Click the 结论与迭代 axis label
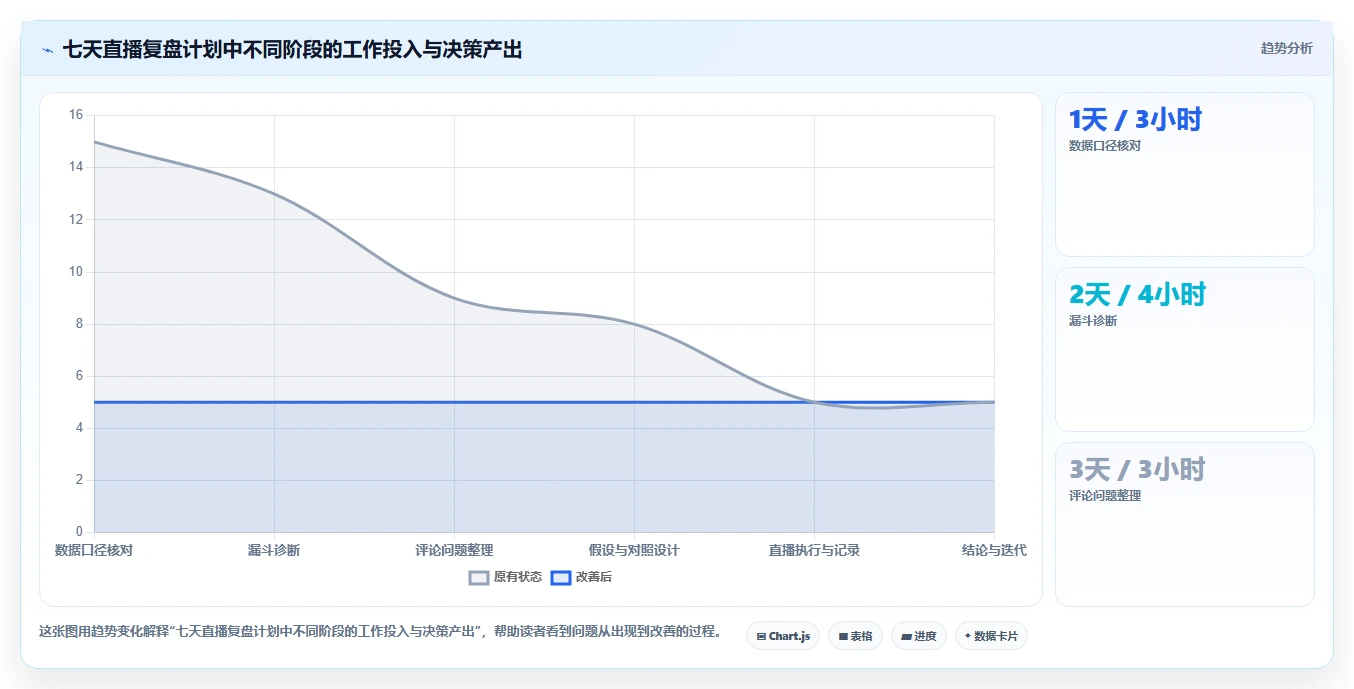Image resolution: width=1354 pixels, height=689 pixels. (993, 550)
